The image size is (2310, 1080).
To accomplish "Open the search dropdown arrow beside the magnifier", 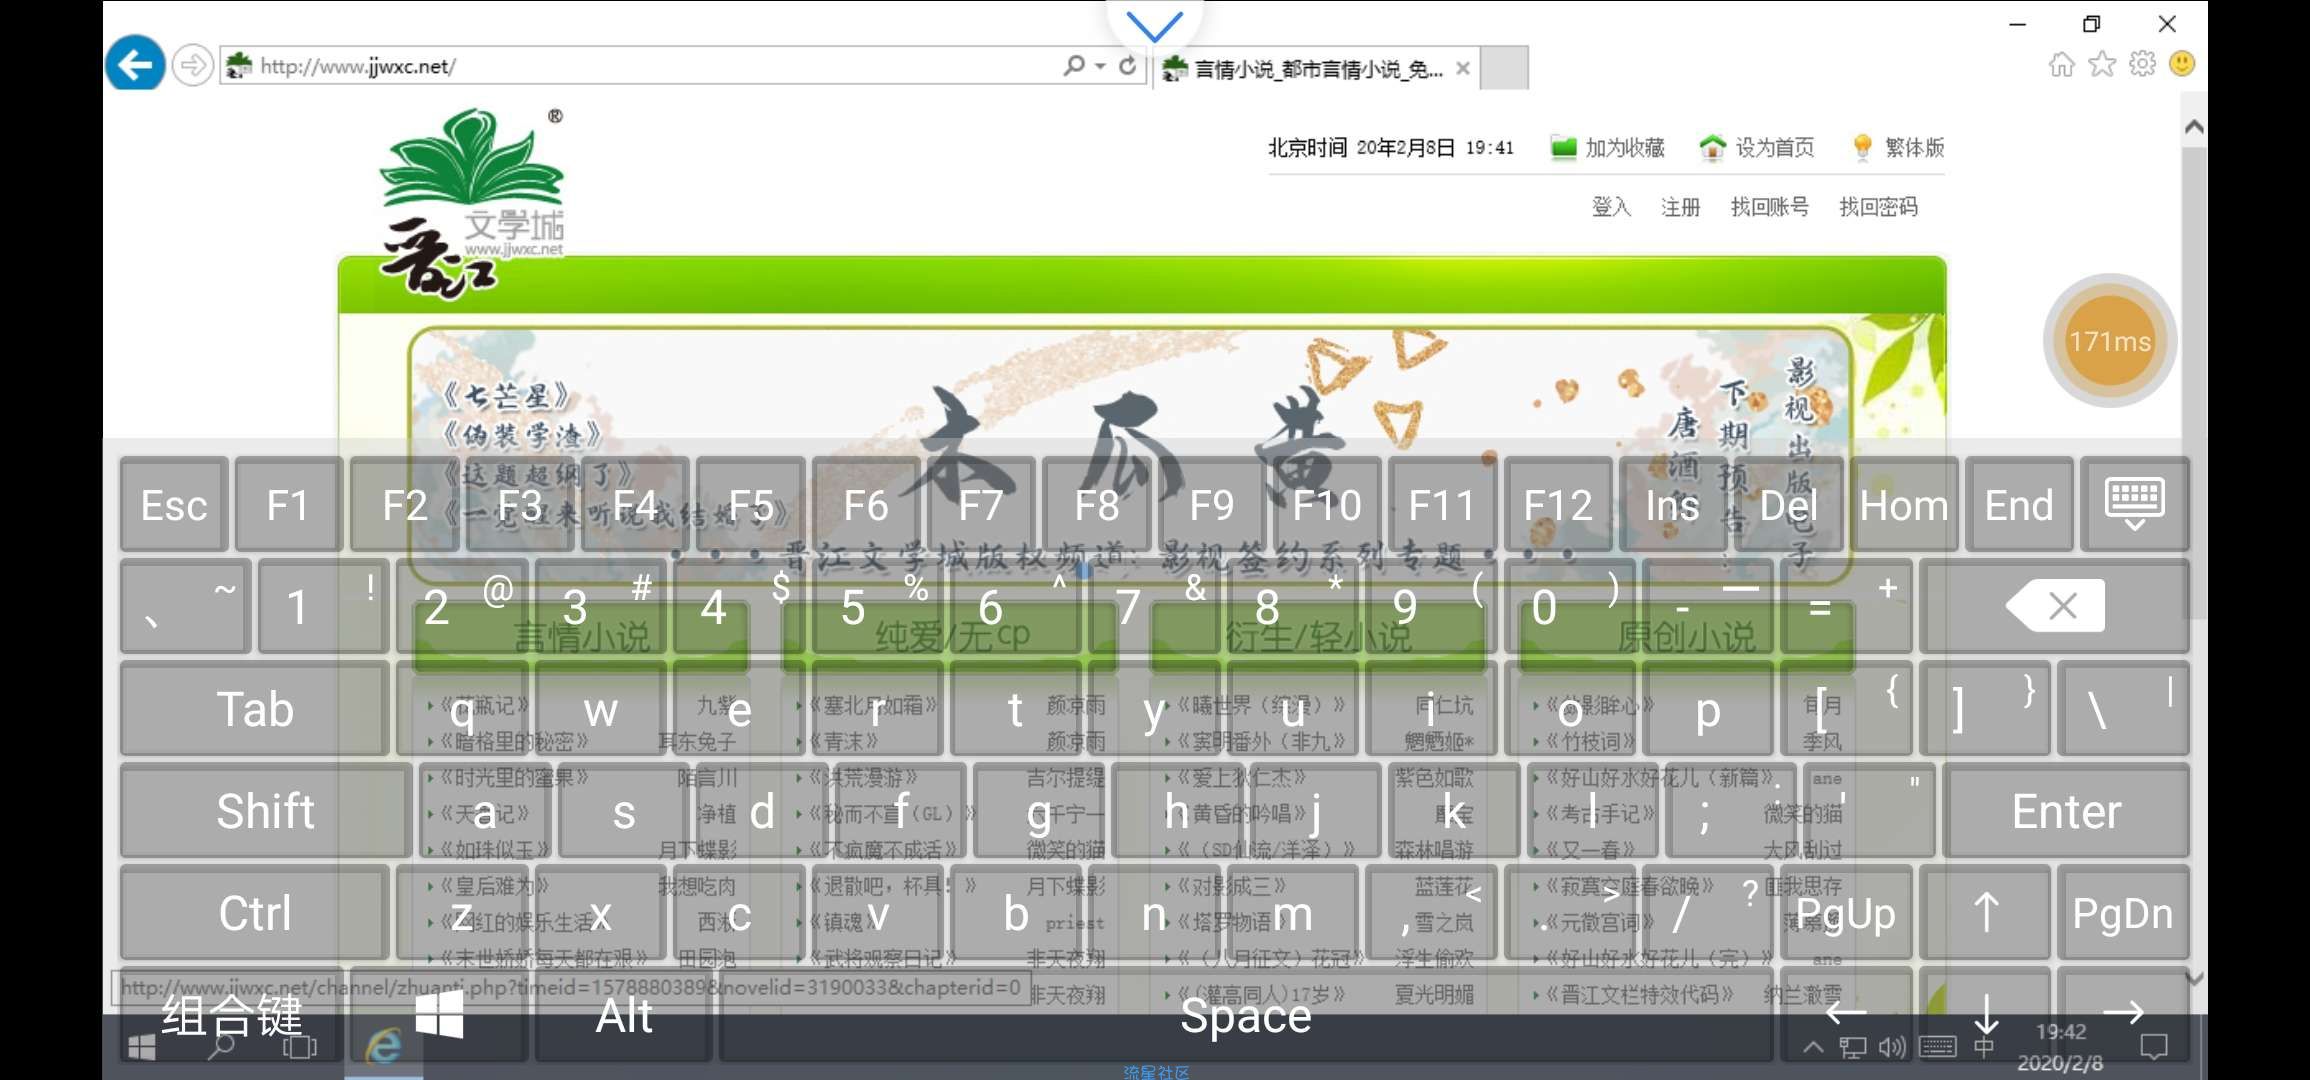I will point(1100,66).
